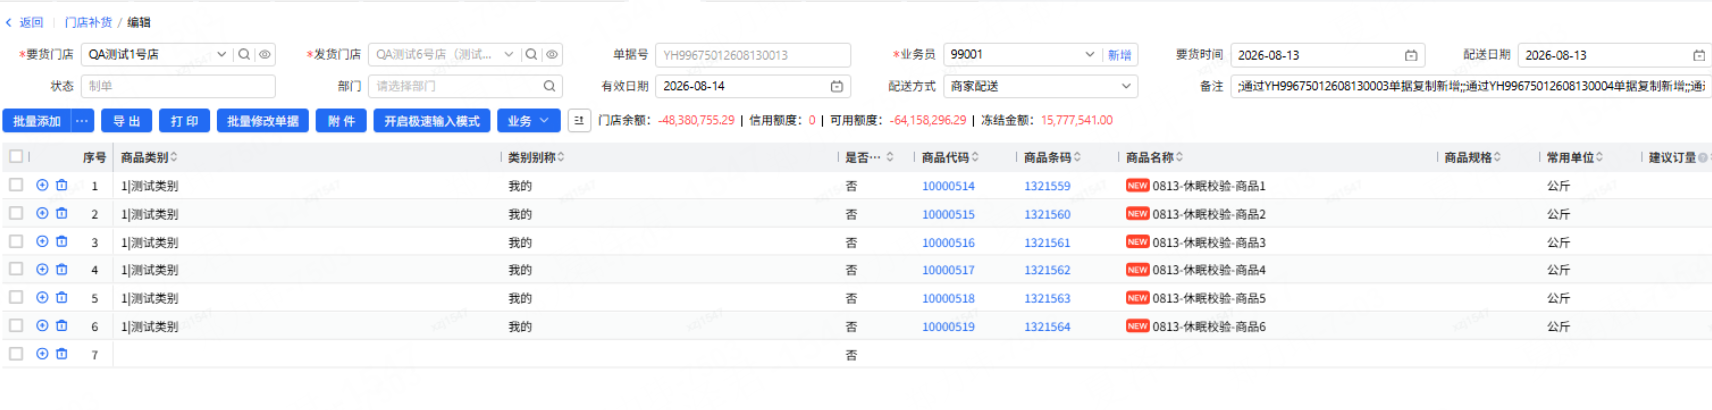Viewport: 1712px width, 410px height.
Task: Click the eye icon in 发货门店 field
Action: (x=551, y=55)
